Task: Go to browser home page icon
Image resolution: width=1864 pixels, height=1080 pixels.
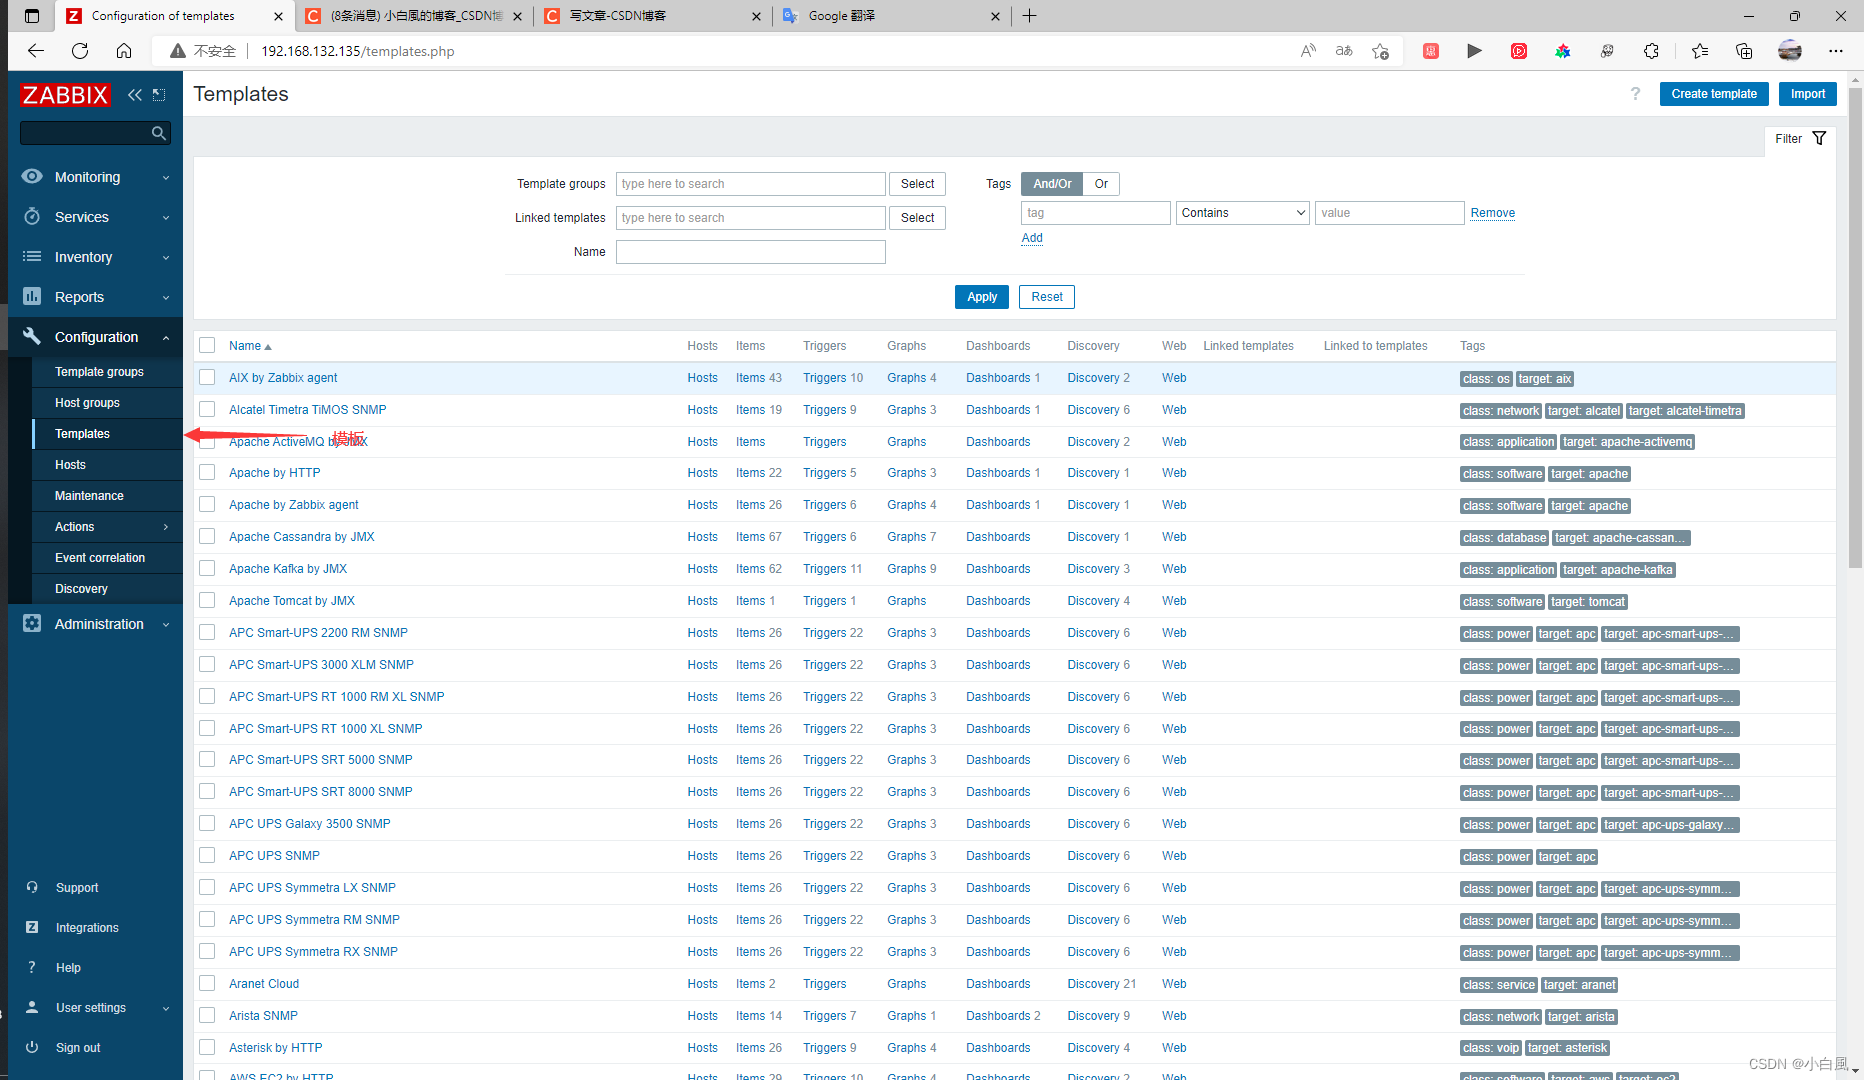Action: click(124, 51)
